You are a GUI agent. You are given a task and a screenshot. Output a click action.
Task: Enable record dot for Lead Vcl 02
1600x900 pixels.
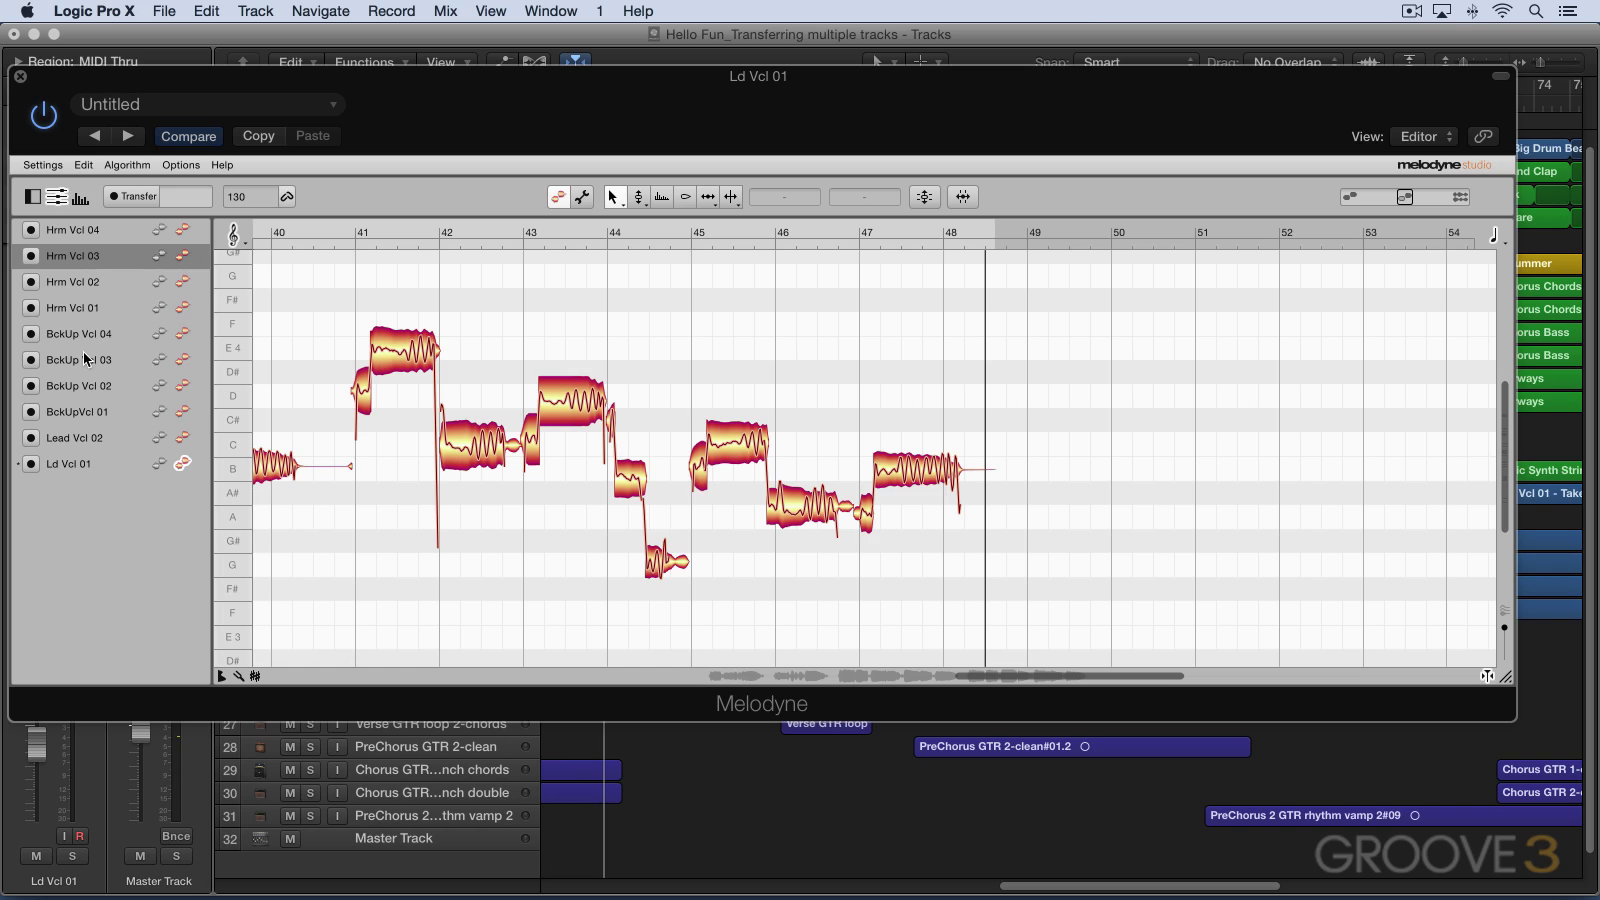31,438
